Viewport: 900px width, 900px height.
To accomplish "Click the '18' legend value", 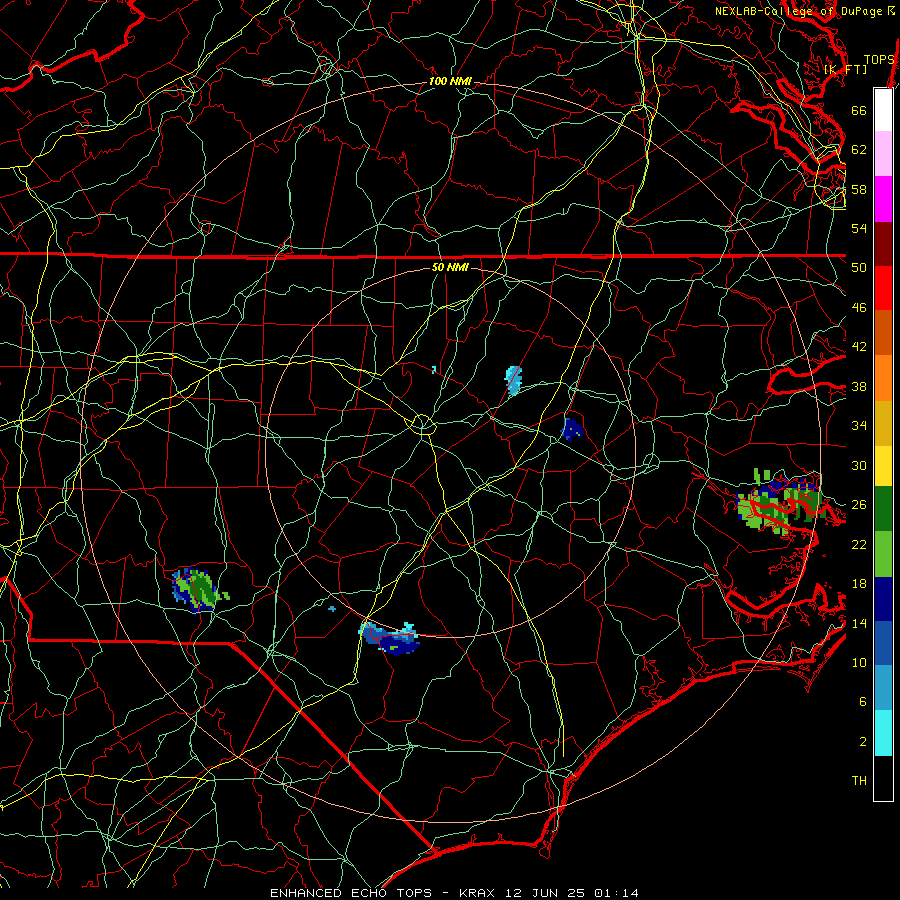I will [859, 584].
